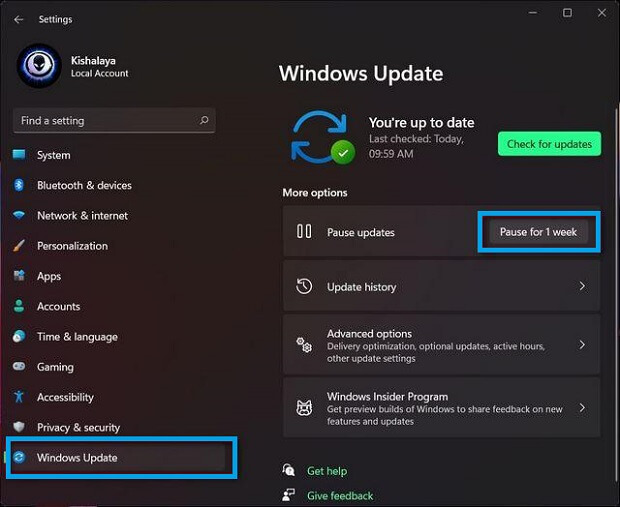Open the Time & language label
Image resolution: width=620 pixels, height=507 pixels.
click(78, 337)
